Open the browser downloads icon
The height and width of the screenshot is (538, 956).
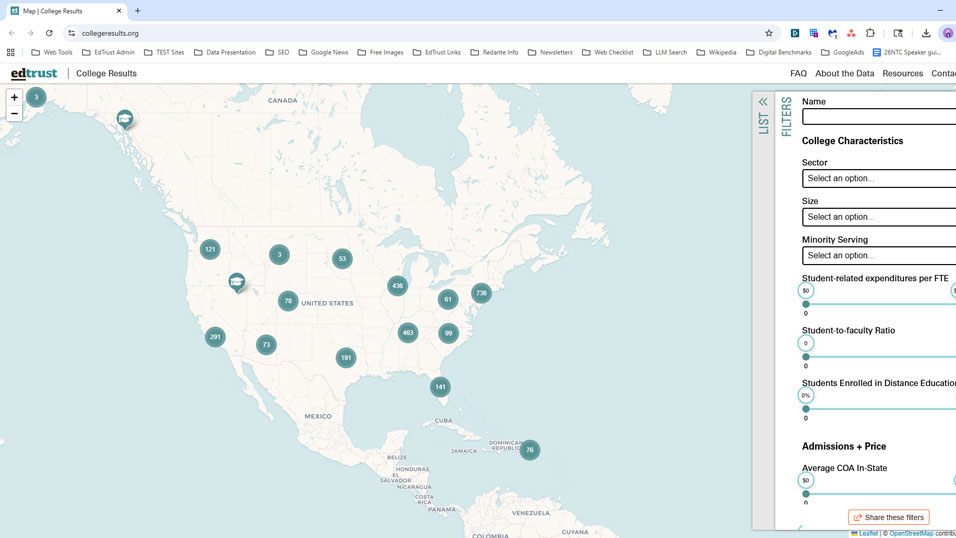pyautogui.click(x=926, y=33)
